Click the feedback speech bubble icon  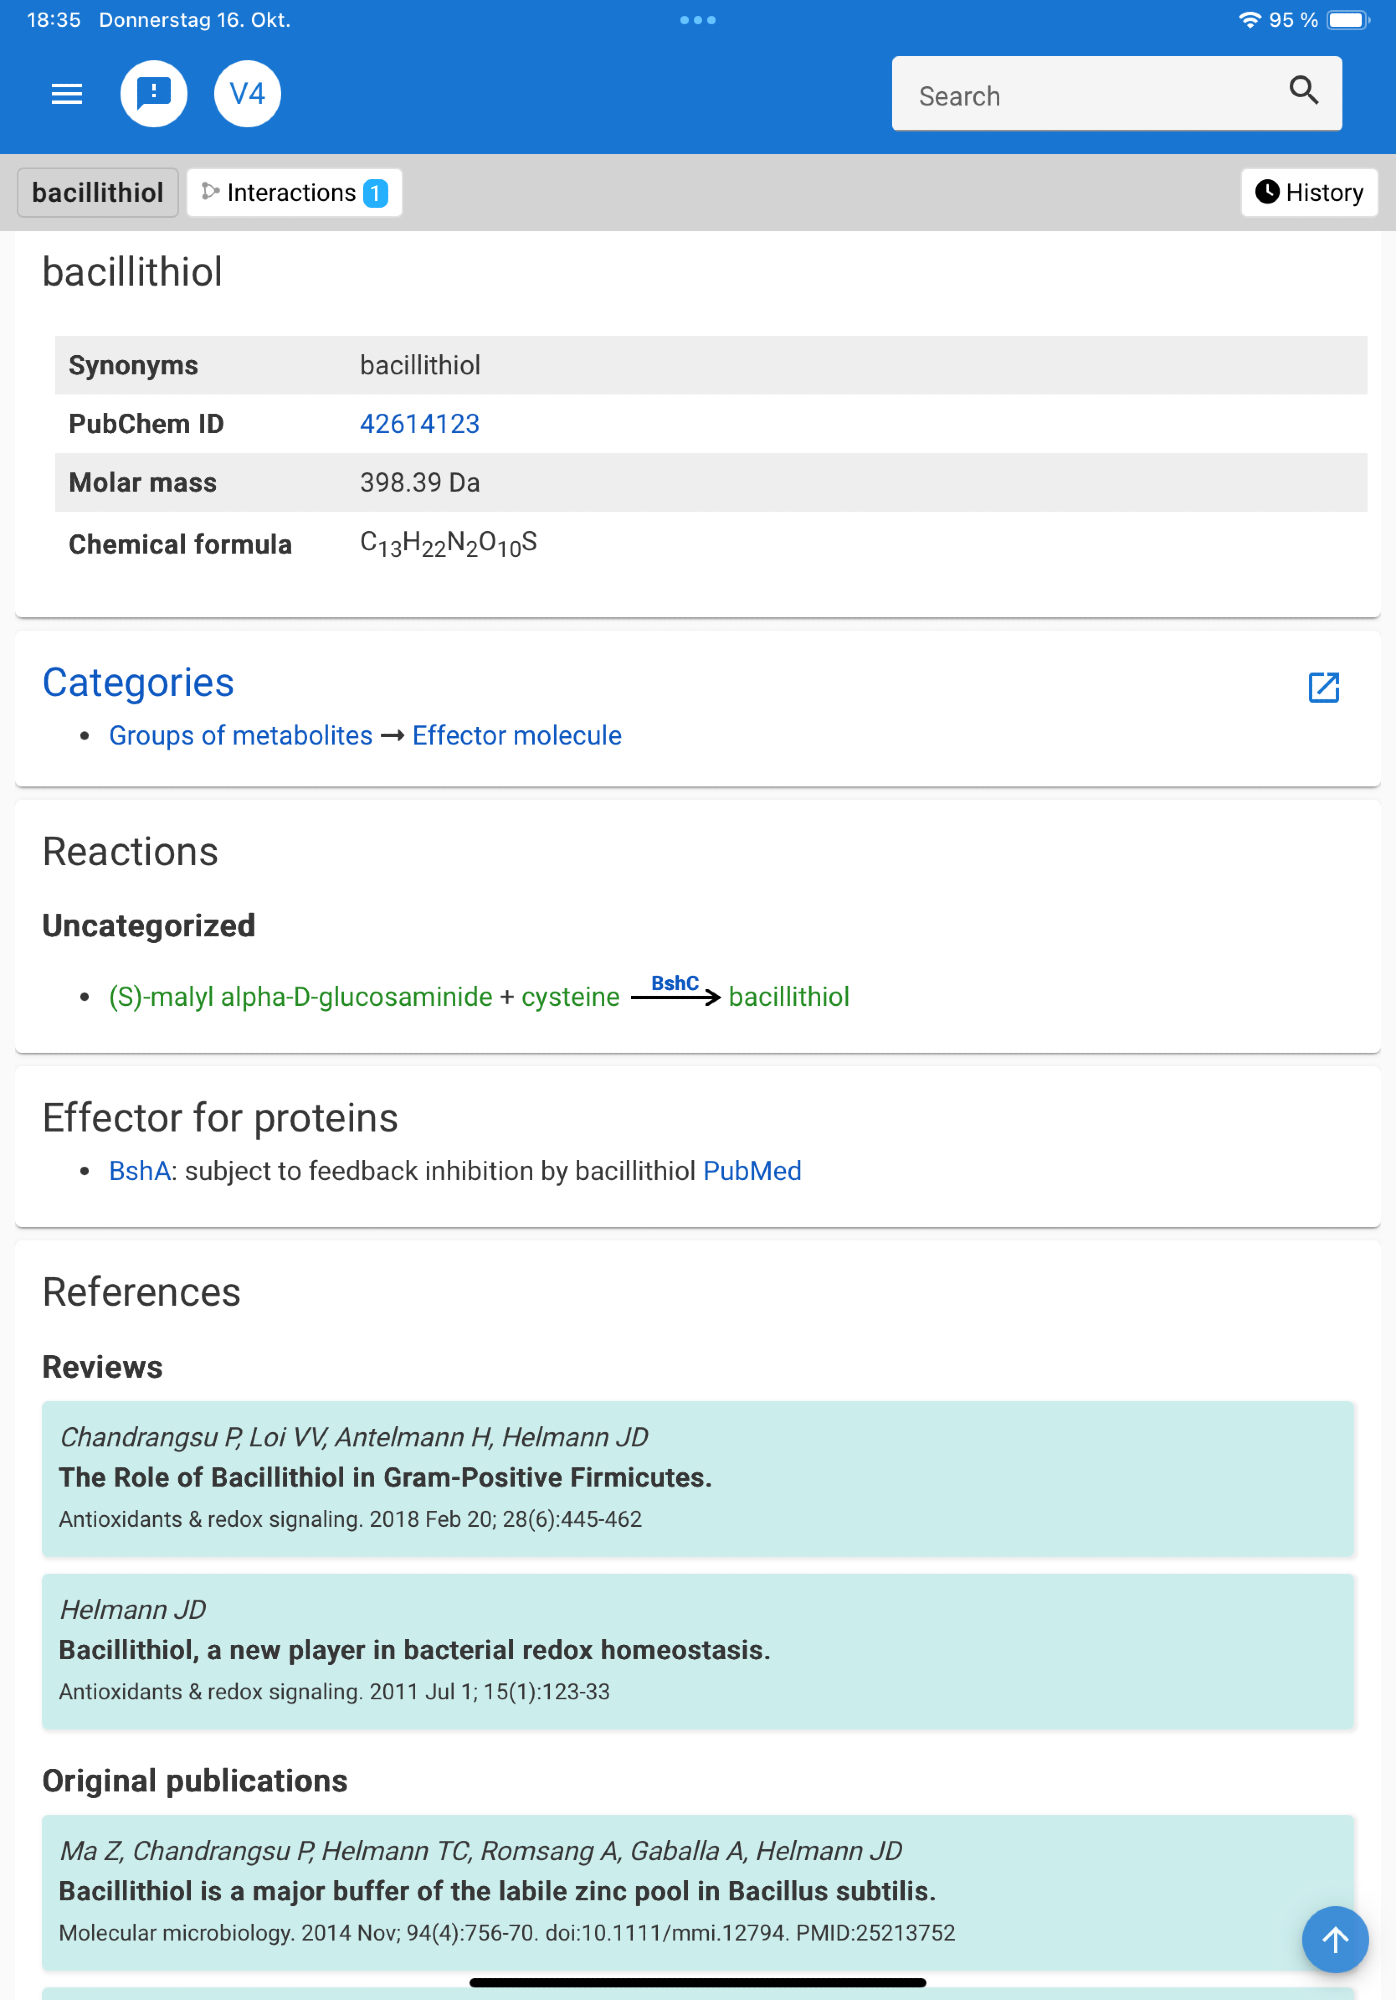click(x=154, y=94)
